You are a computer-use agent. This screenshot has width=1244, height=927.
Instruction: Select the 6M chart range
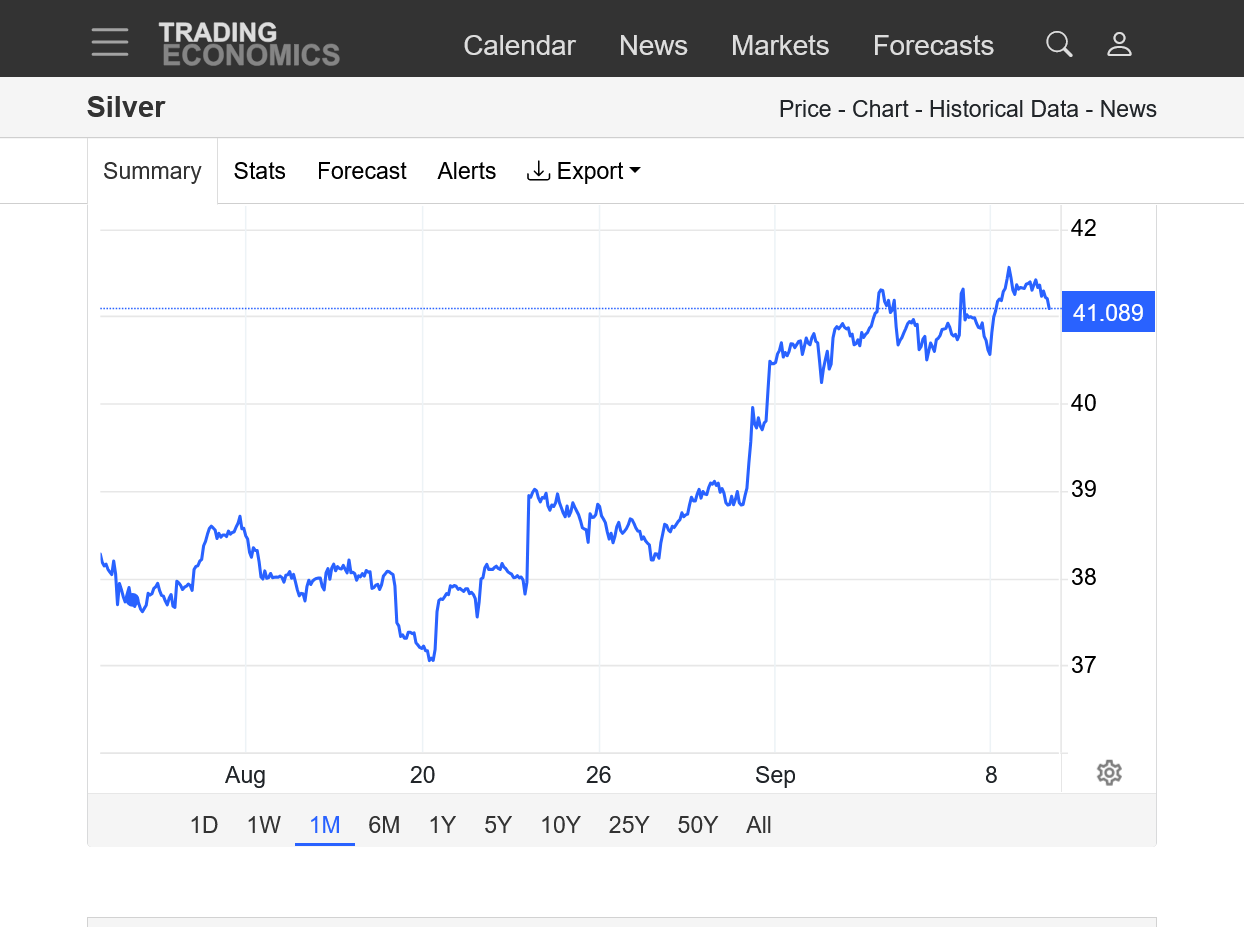click(384, 825)
